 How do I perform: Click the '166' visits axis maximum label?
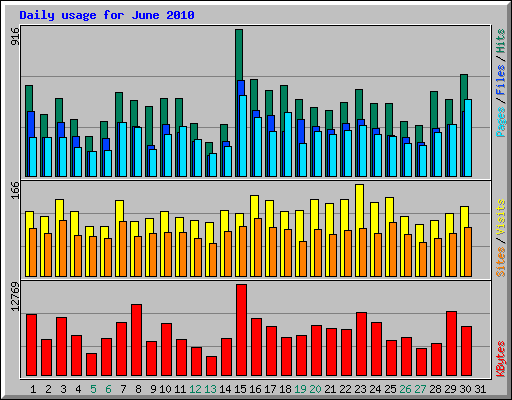point(15,191)
